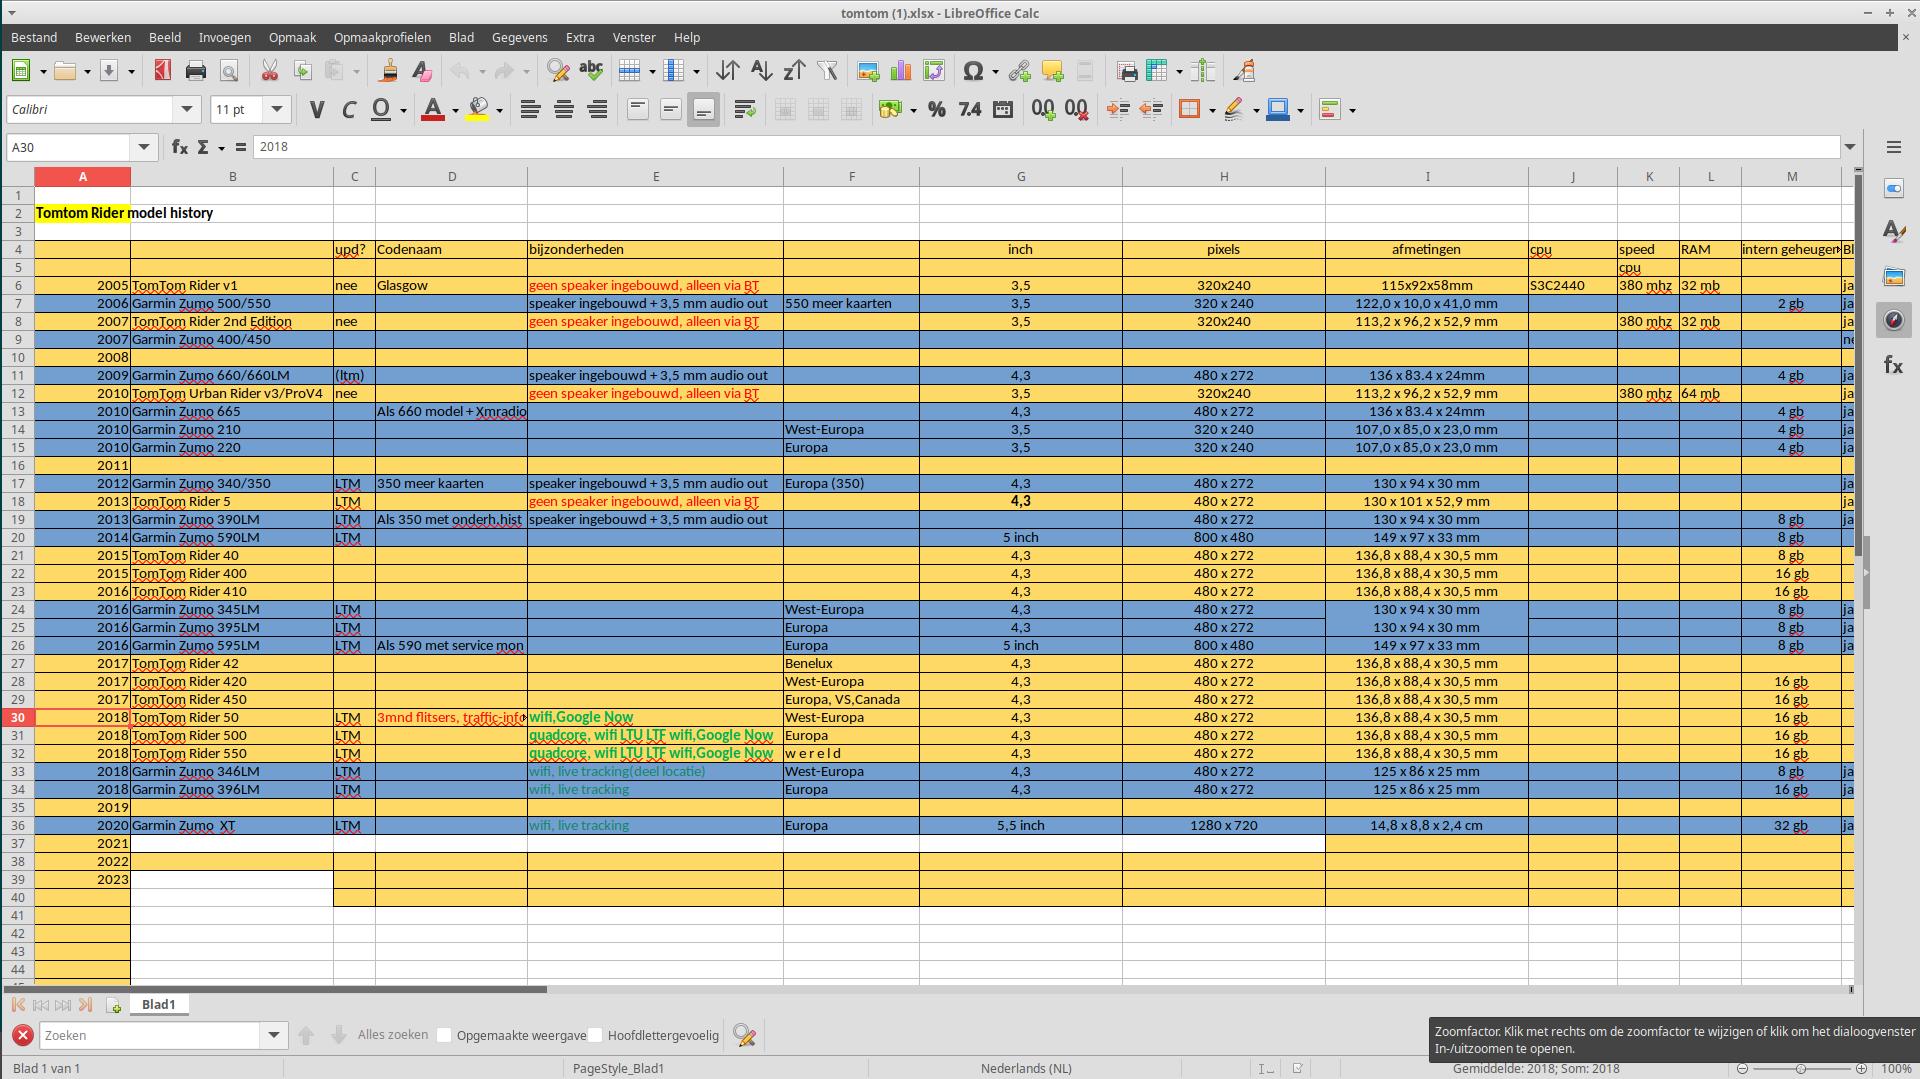Viewport: 1920px width, 1079px height.
Task: Click the Sort ascending icon
Action: [761, 71]
